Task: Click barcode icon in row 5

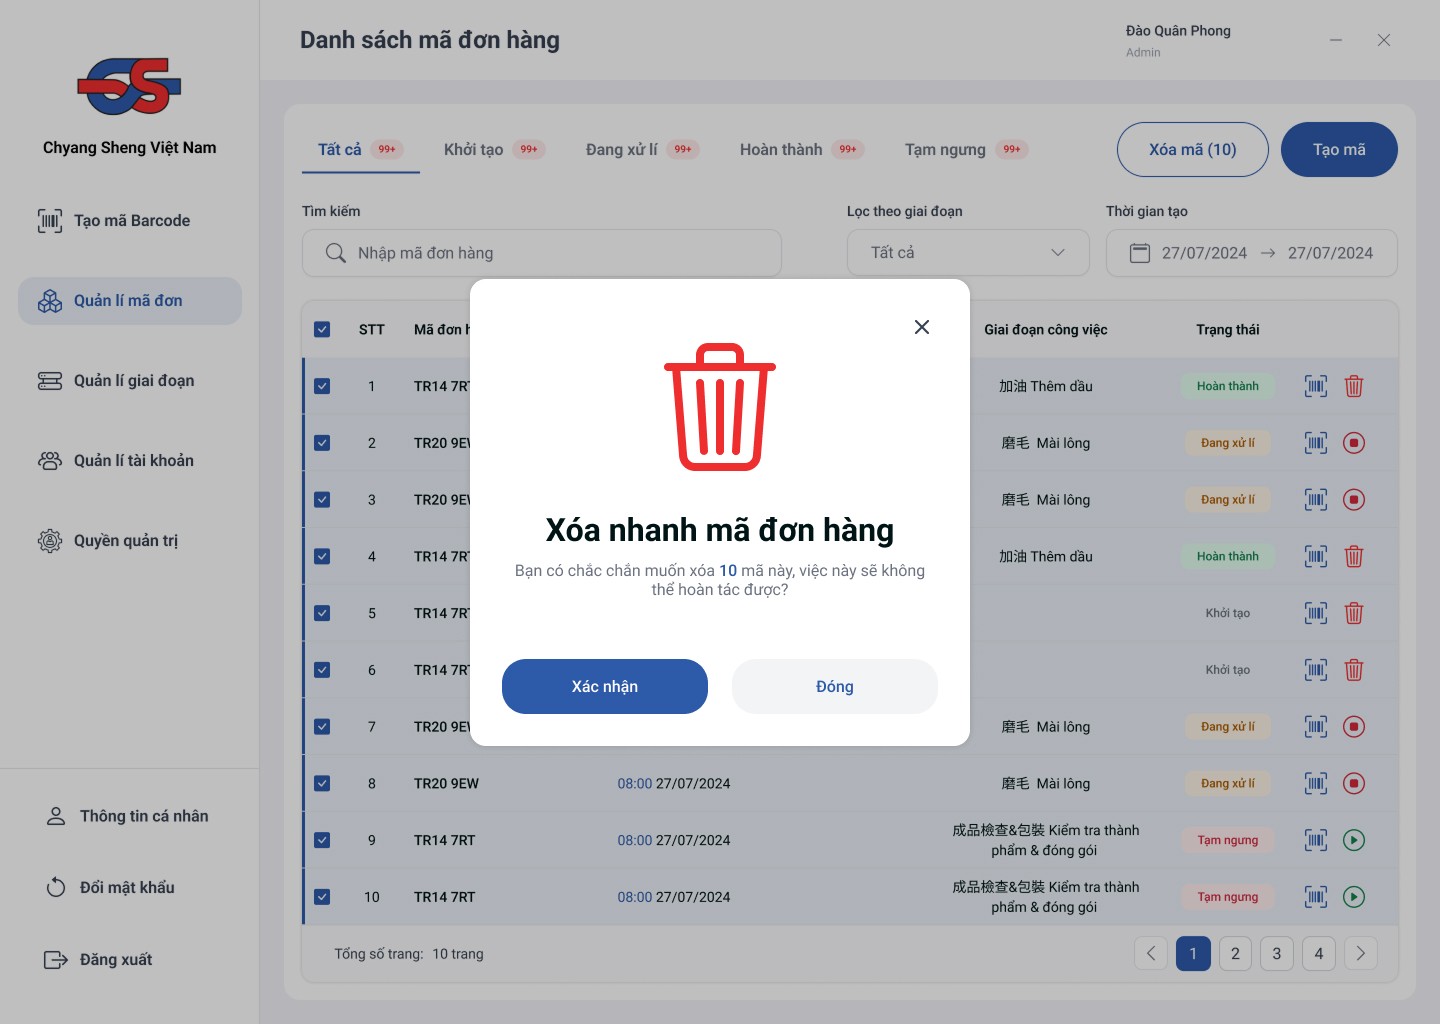Action: pos(1316,613)
